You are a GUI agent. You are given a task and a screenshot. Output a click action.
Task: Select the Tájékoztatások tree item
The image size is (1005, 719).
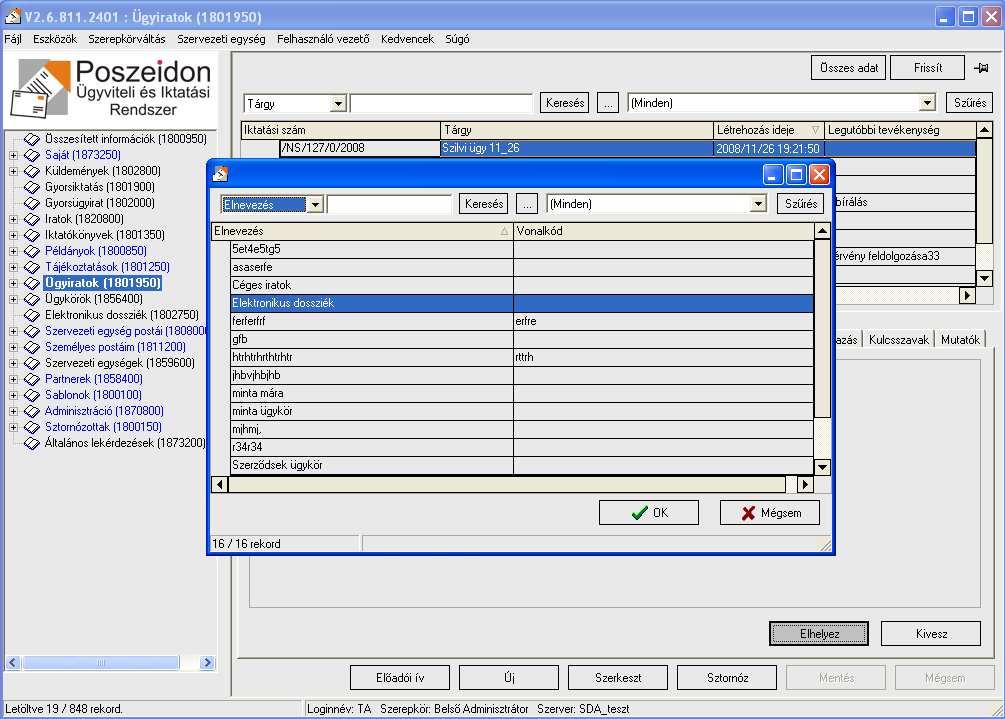click(107, 267)
